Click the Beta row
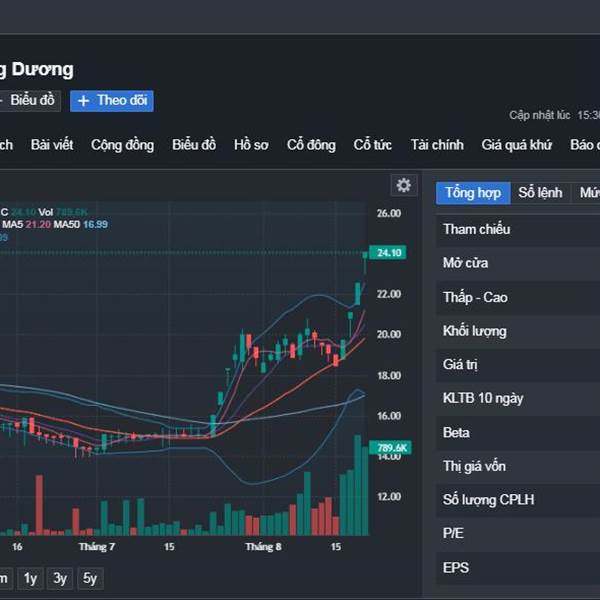Screen dimensions: 600x600 [x=518, y=432]
